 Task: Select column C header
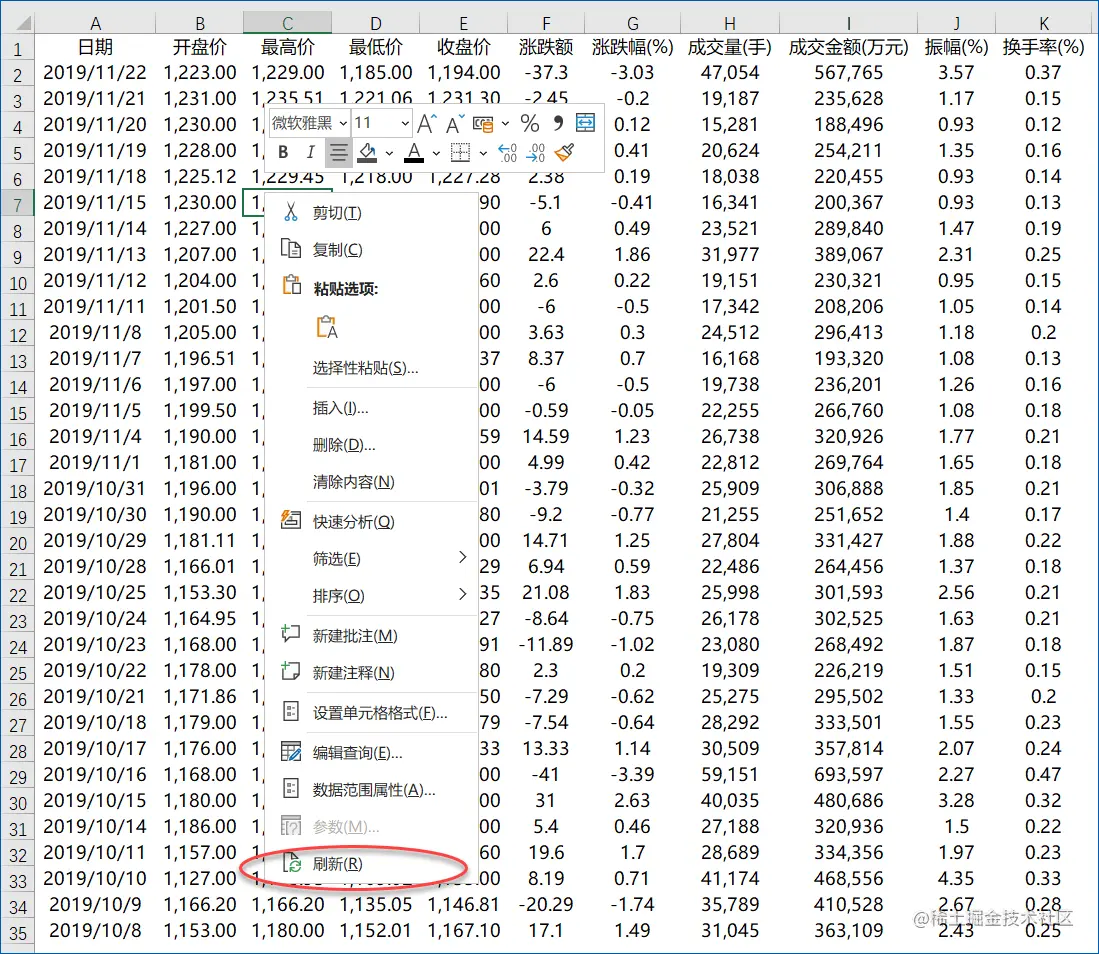287,20
